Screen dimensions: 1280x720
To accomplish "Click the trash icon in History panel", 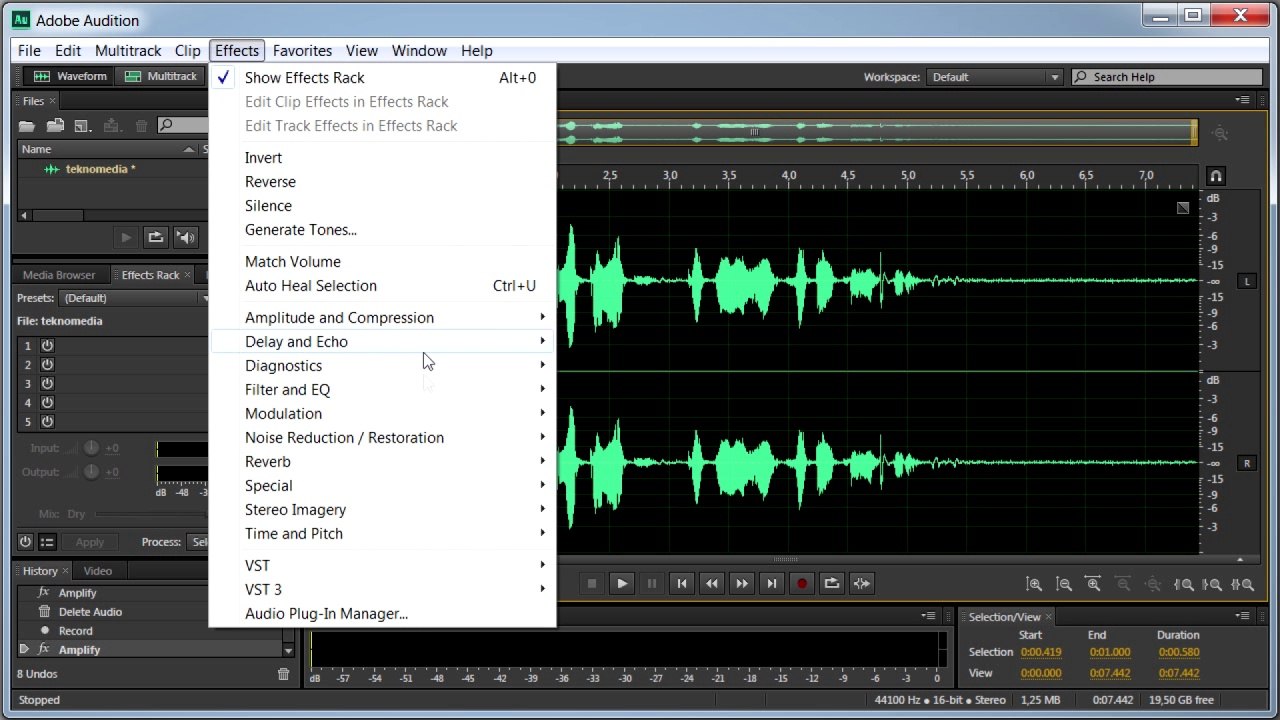I will [283, 674].
